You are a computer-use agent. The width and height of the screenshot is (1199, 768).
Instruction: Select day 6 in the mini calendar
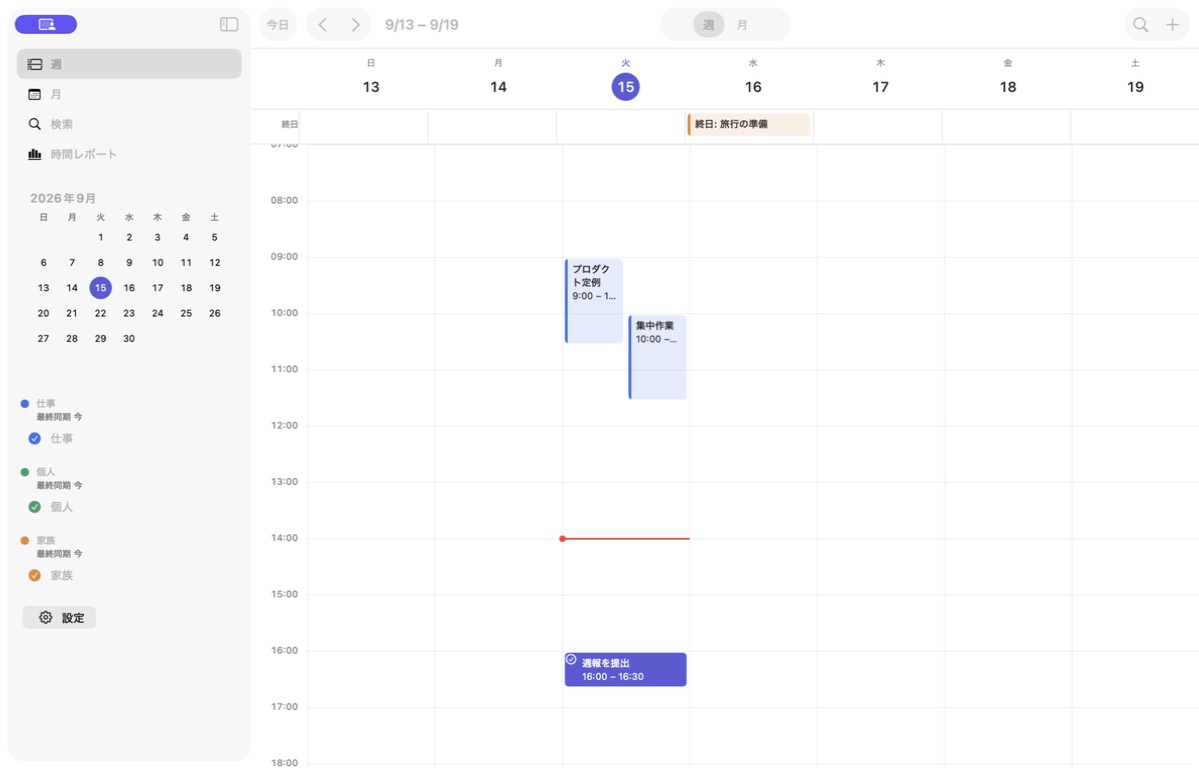(44, 262)
